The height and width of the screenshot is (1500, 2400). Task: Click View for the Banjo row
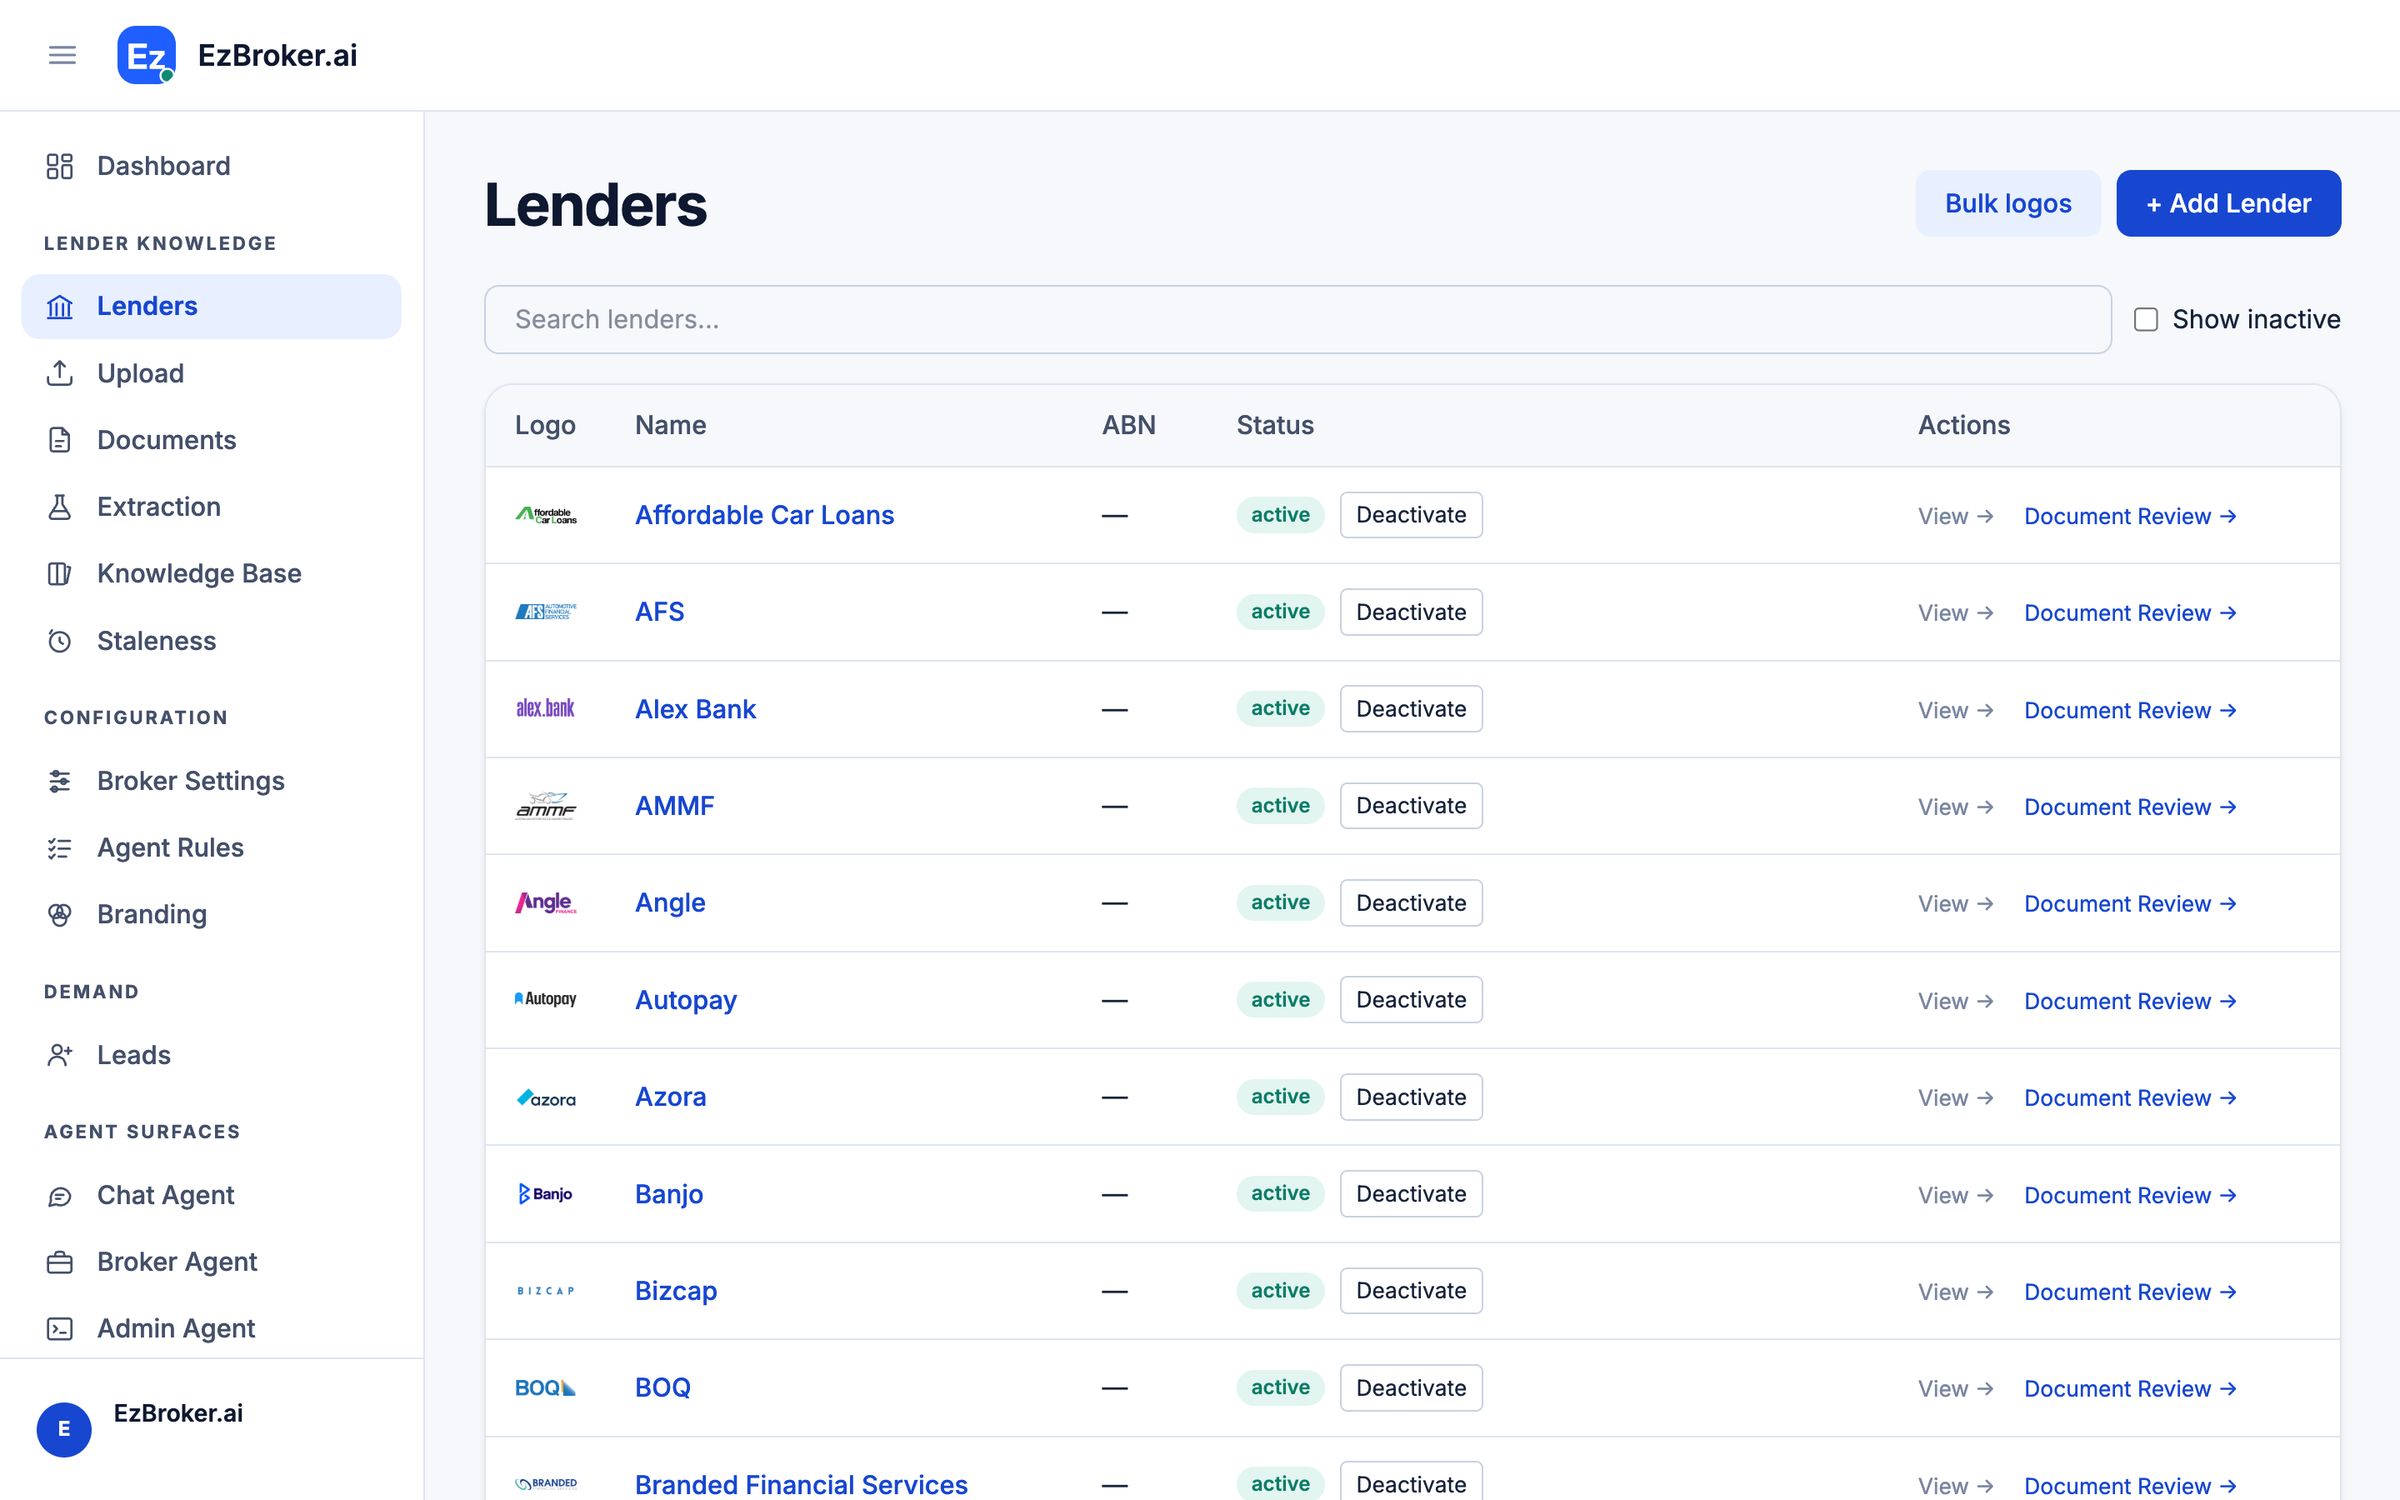1955,1195
